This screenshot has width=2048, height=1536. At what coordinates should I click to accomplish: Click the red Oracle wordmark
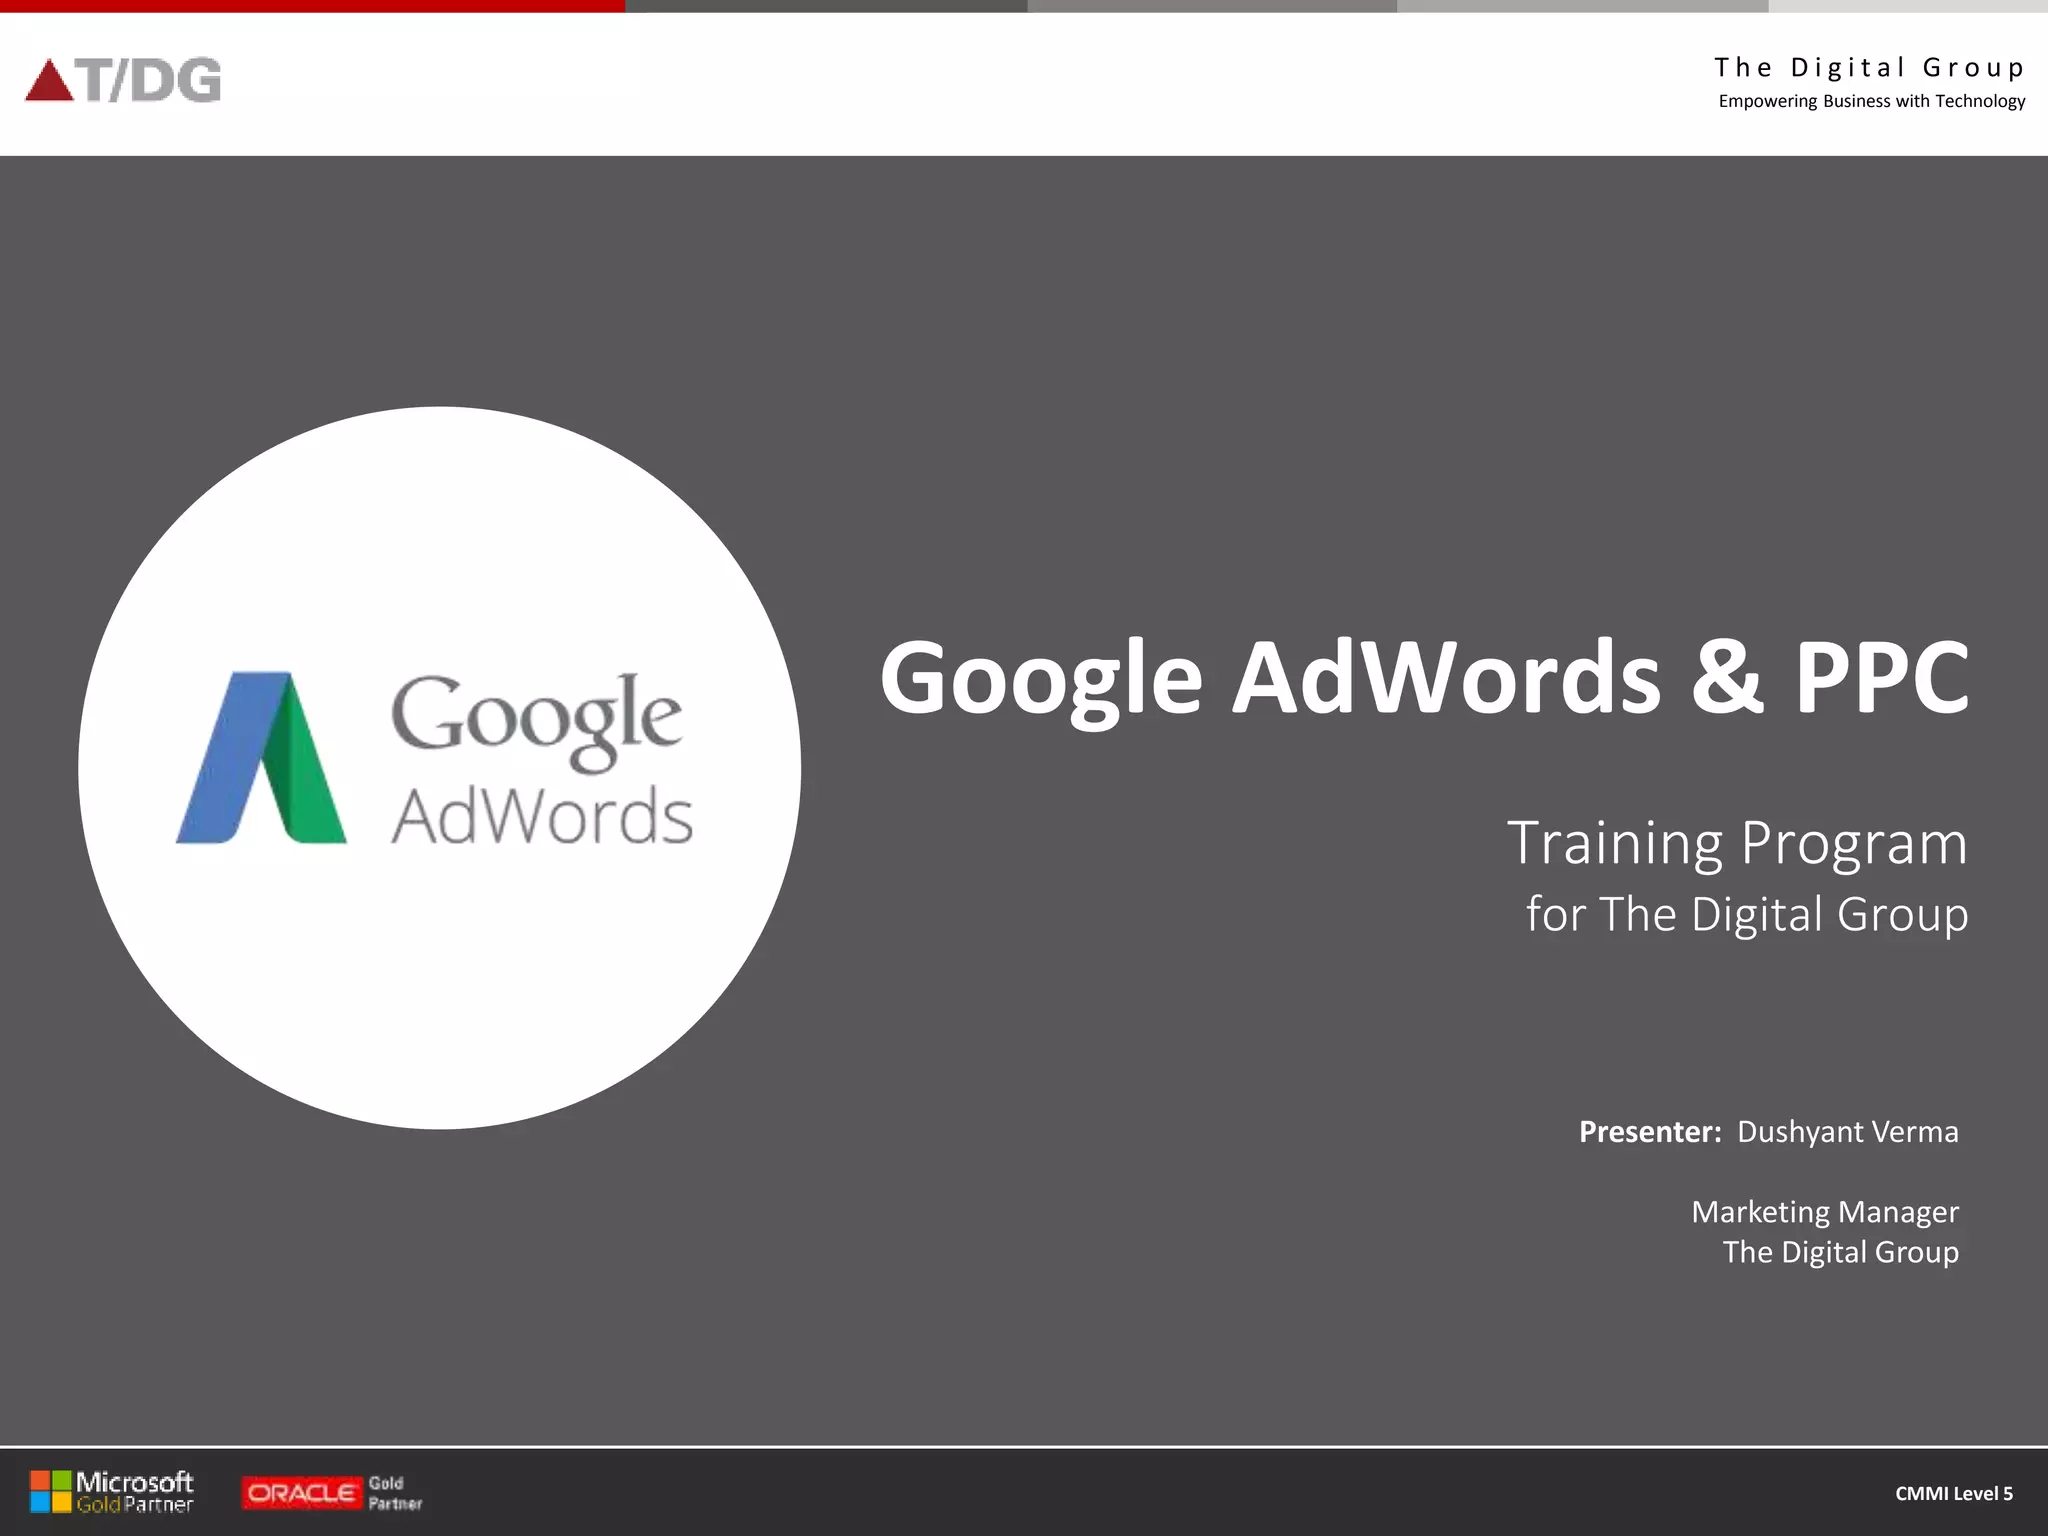click(x=301, y=1493)
